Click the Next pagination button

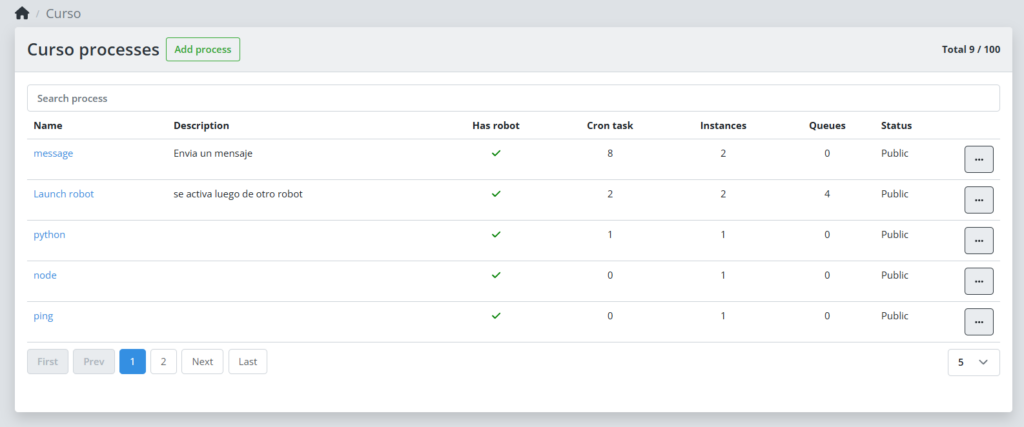(202, 362)
